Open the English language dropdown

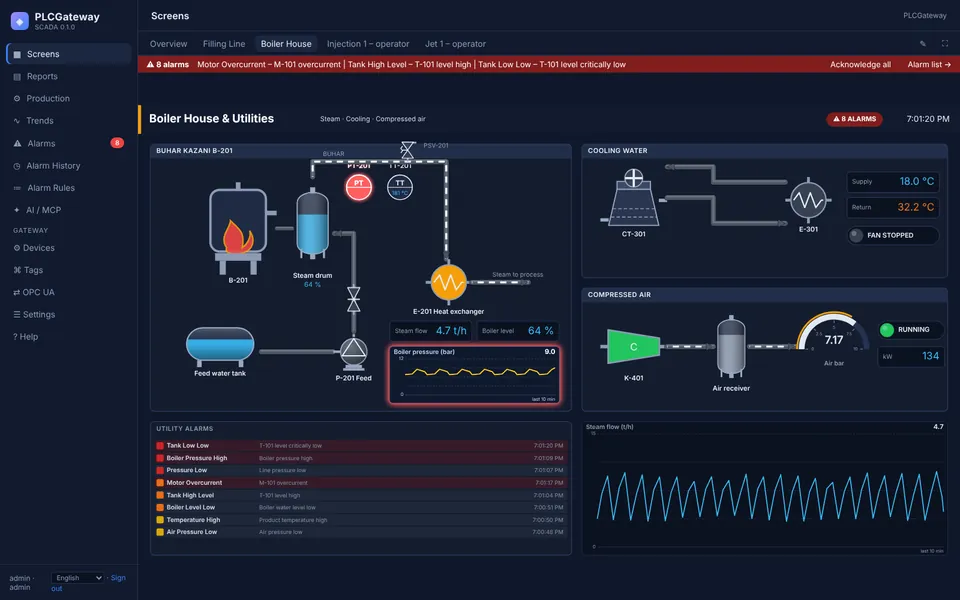pos(78,578)
